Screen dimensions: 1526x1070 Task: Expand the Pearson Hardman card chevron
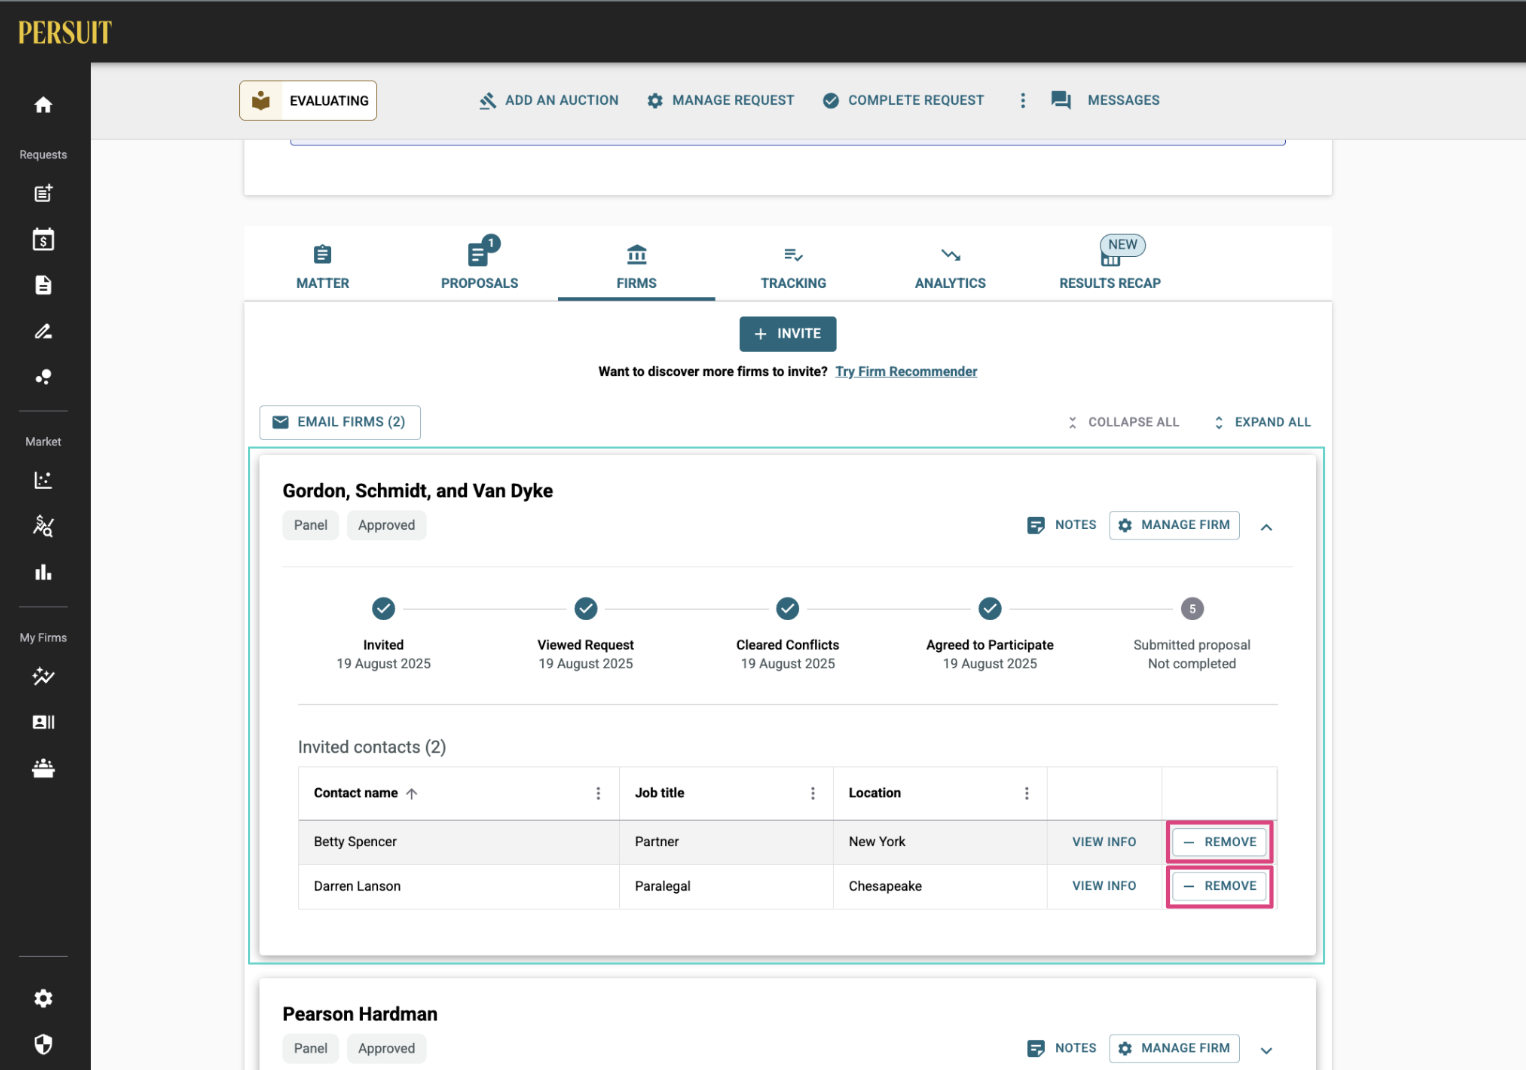pyautogui.click(x=1266, y=1050)
